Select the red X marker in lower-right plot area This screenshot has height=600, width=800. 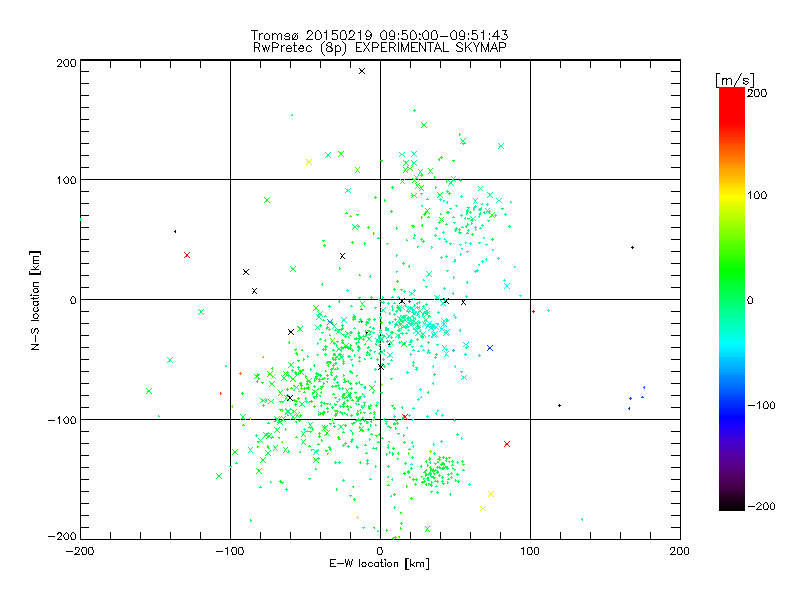click(507, 444)
